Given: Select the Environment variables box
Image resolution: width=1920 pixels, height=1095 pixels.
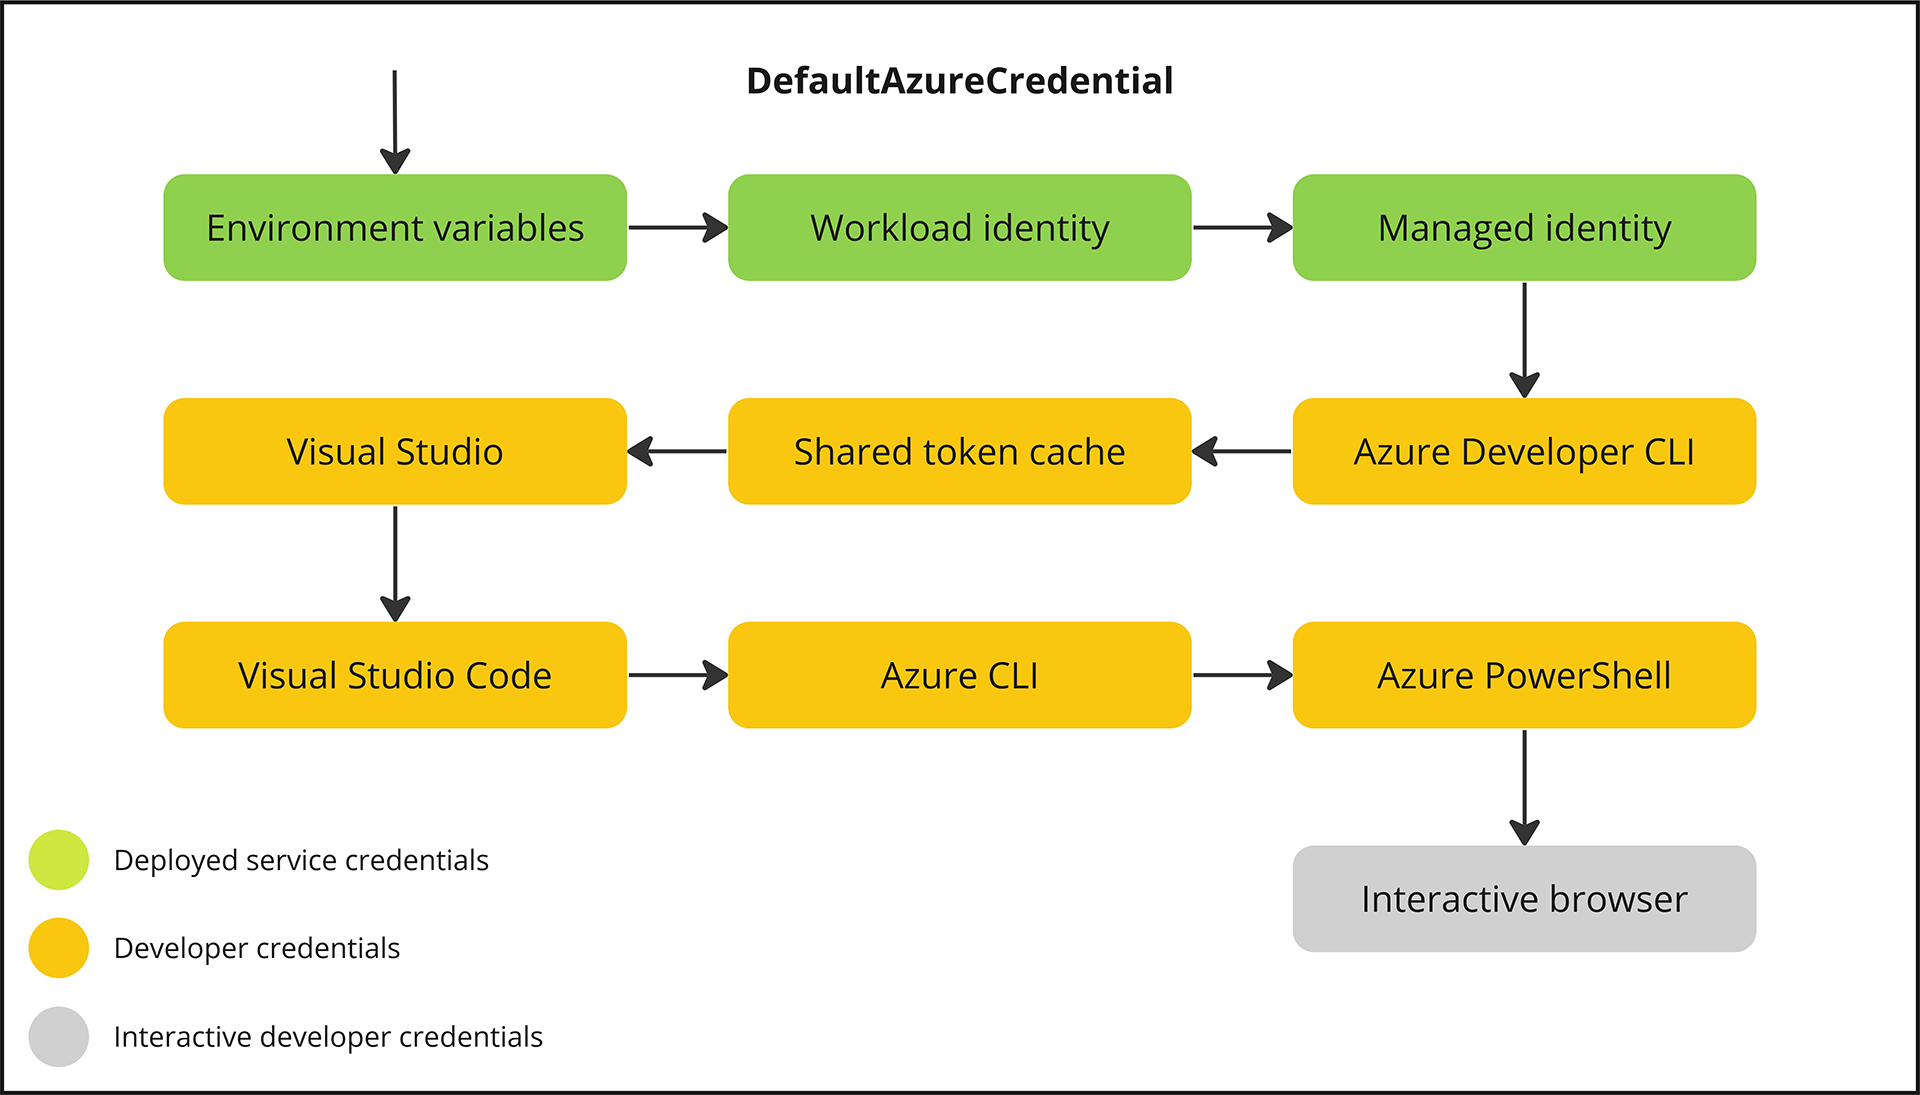Looking at the screenshot, I should tap(395, 228).
